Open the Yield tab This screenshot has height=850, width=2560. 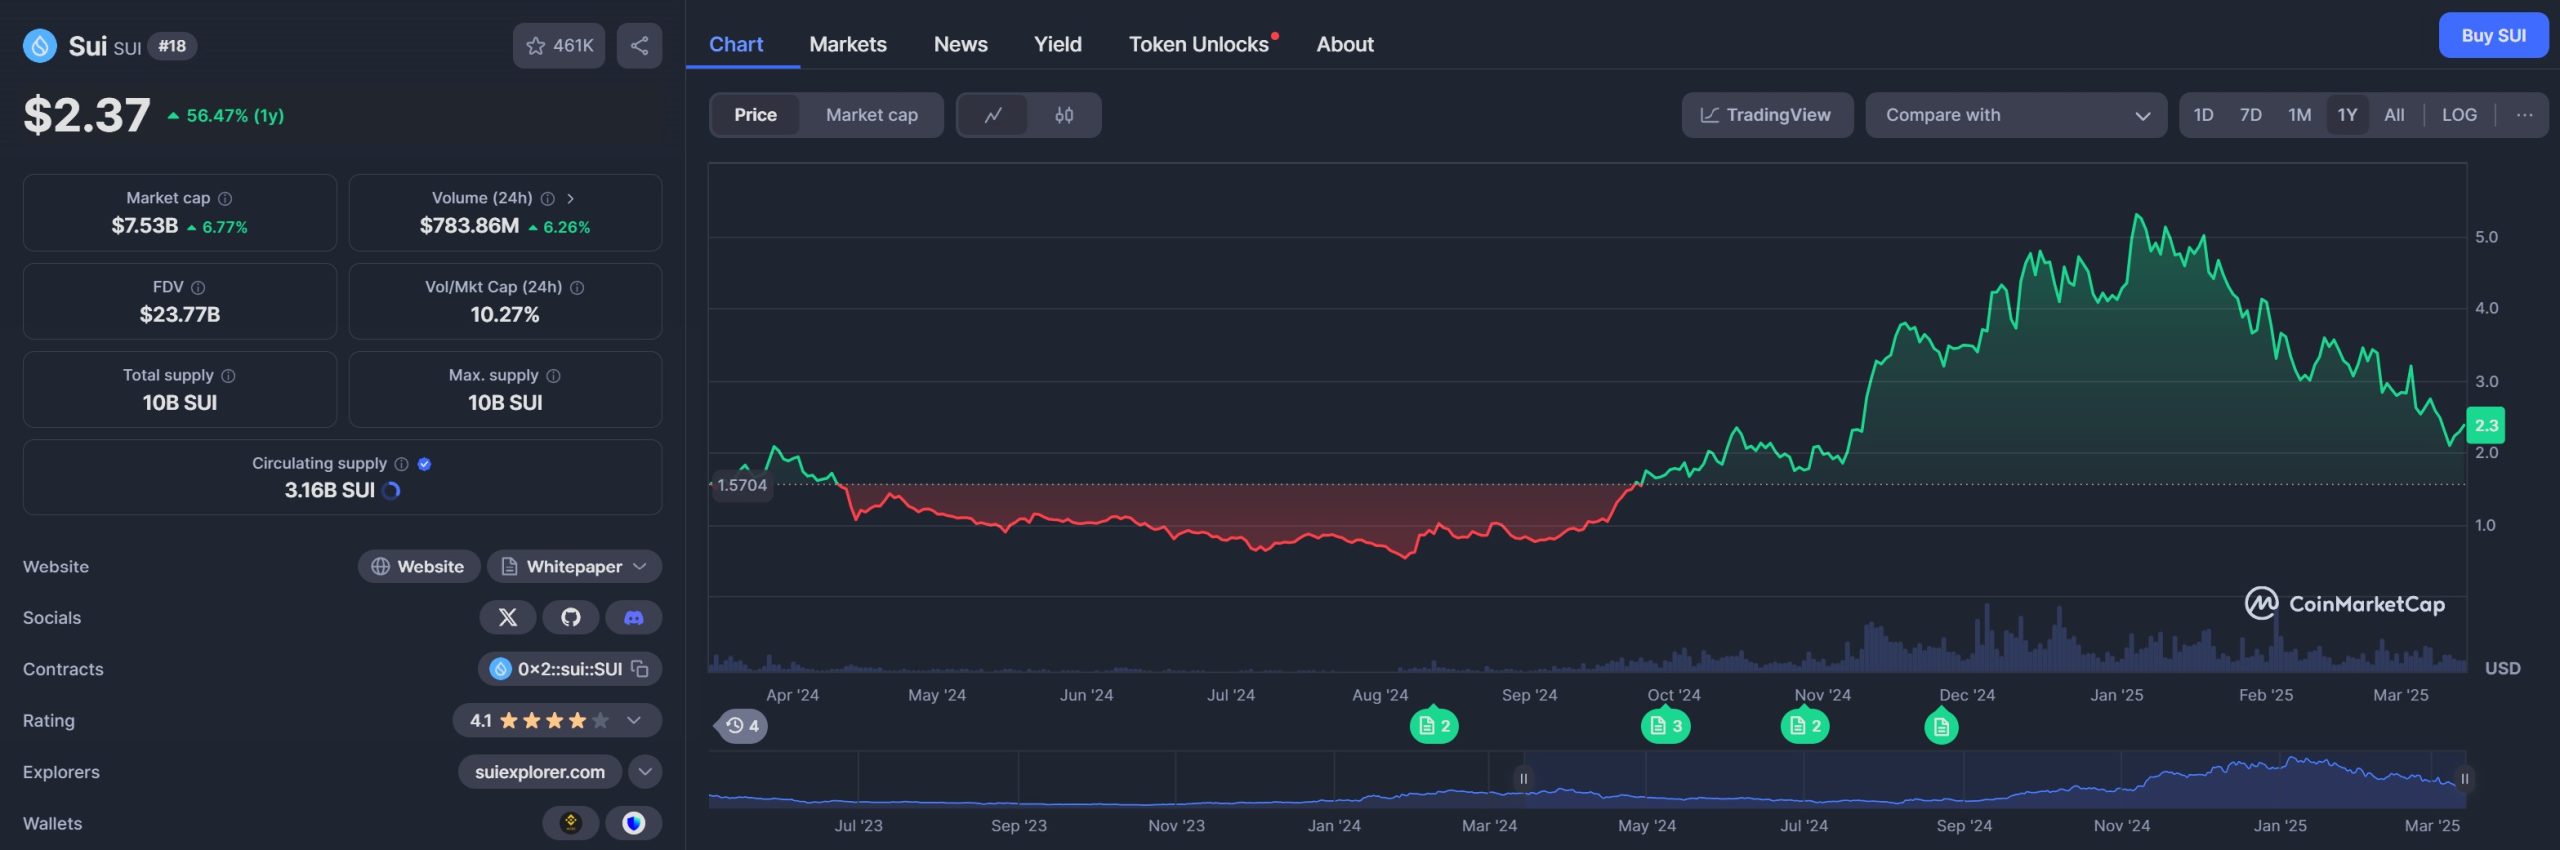pos(1058,45)
